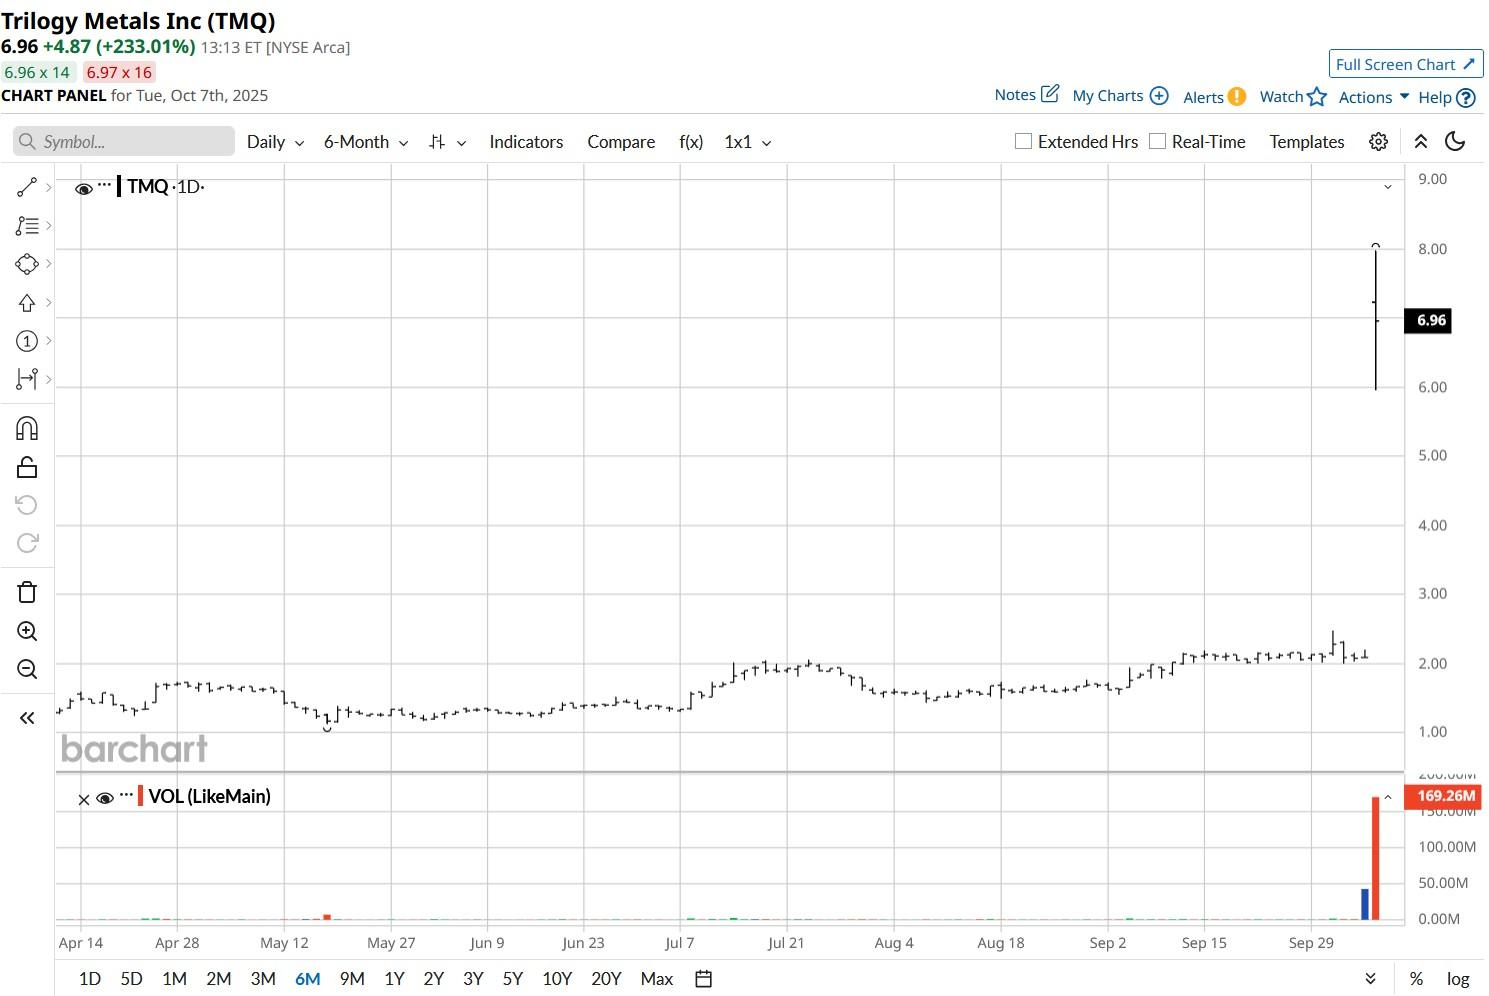Click the 6.96 current price label

pos(1428,321)
